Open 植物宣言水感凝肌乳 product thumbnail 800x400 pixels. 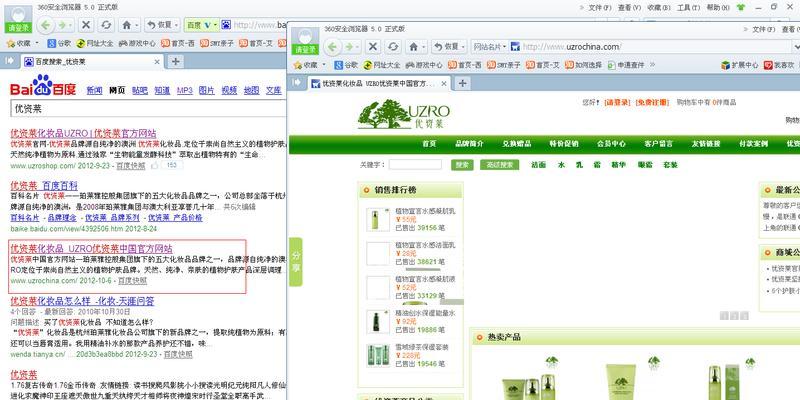click(x=378, y=219)
